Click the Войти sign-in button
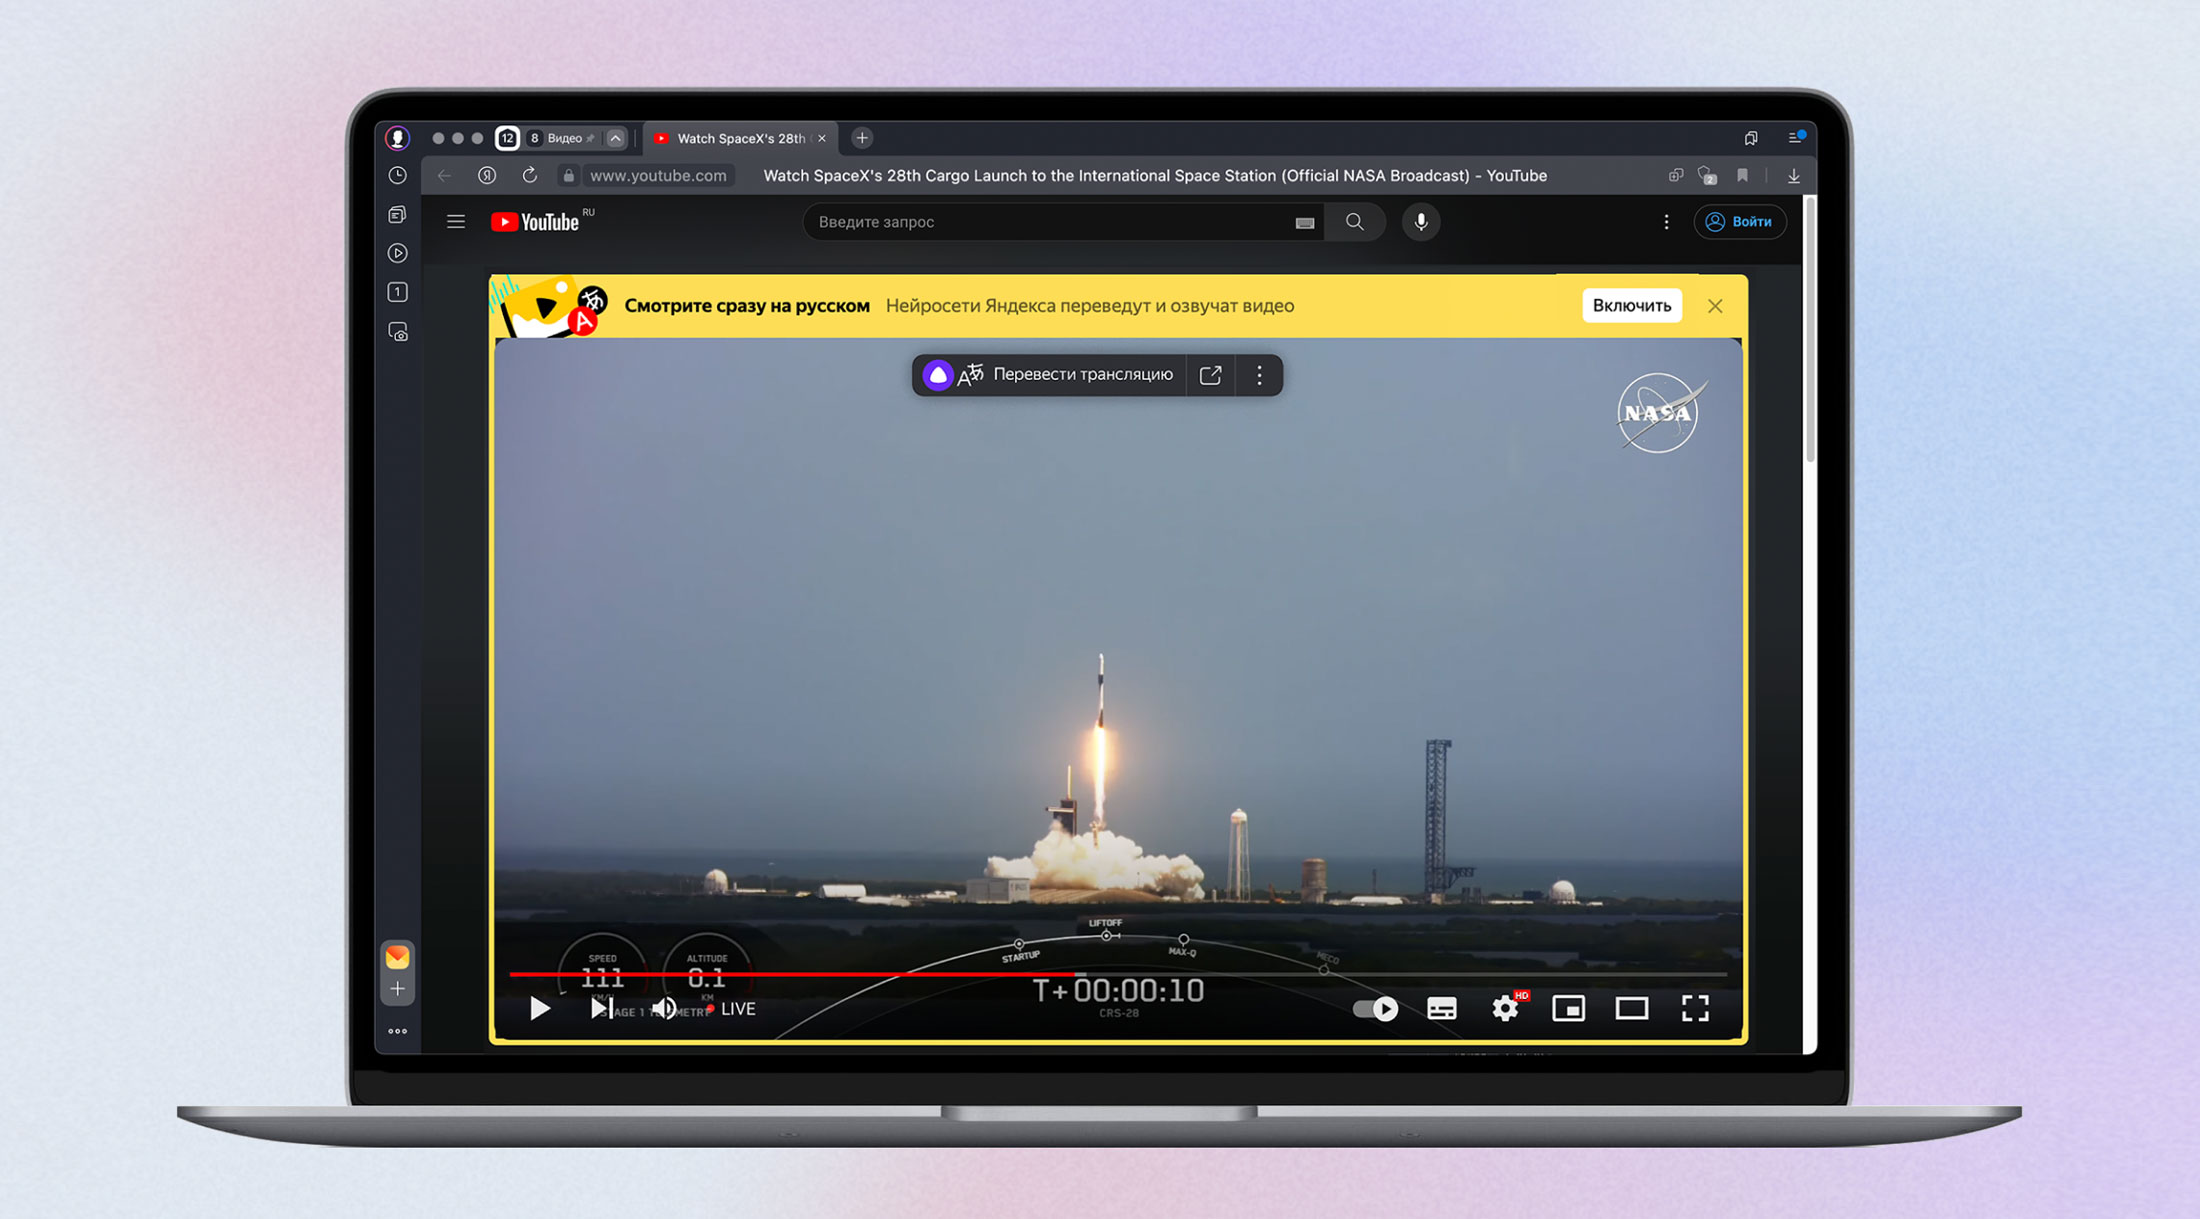This screenshot has height=1219, width=2200. pyautogui.click(x=1740, y=222)
